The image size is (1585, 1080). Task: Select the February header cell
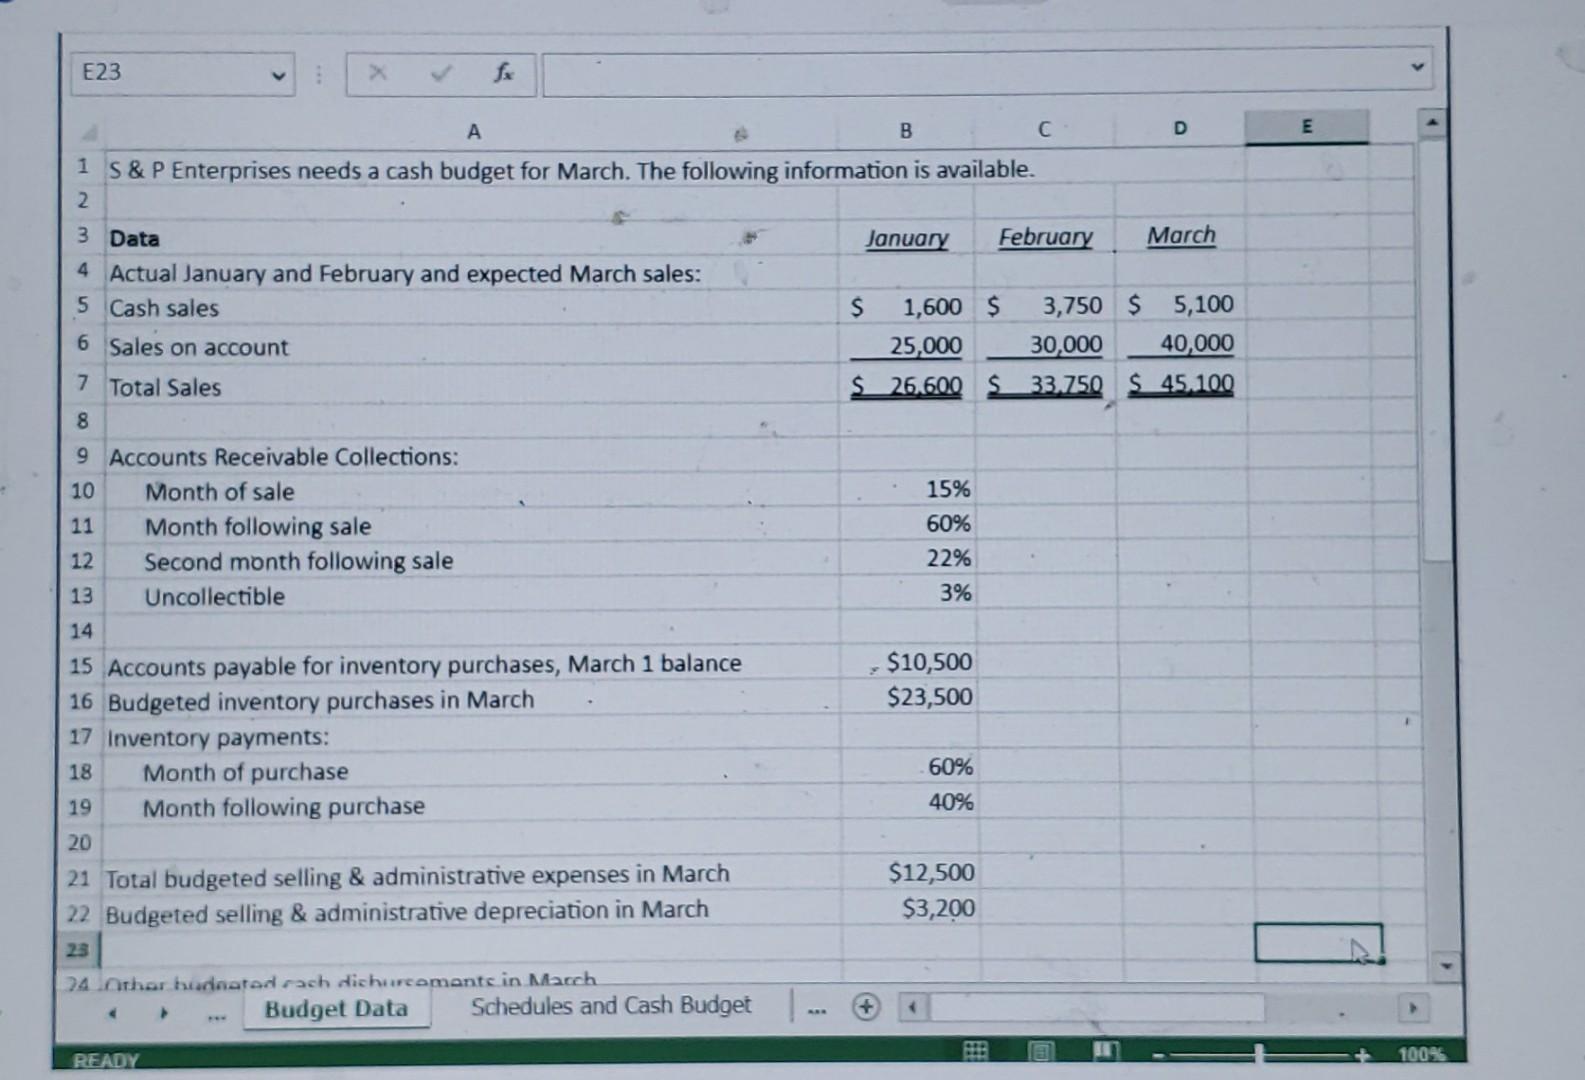tap(1045, 237)
